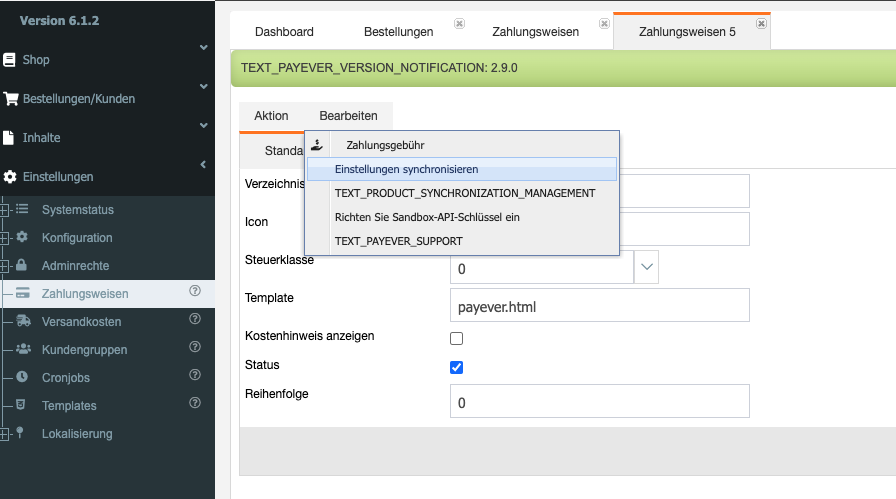Viewport: 896px width, 499px height.
Task: Click the Adminrechte lock icon
Action: click(x=21, y=265)
